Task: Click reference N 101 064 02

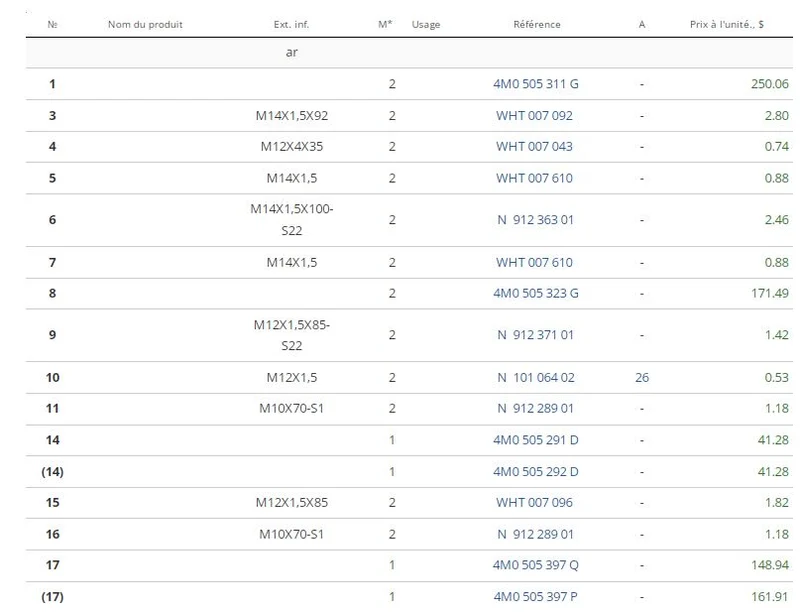Action: [x=536, y=378]
